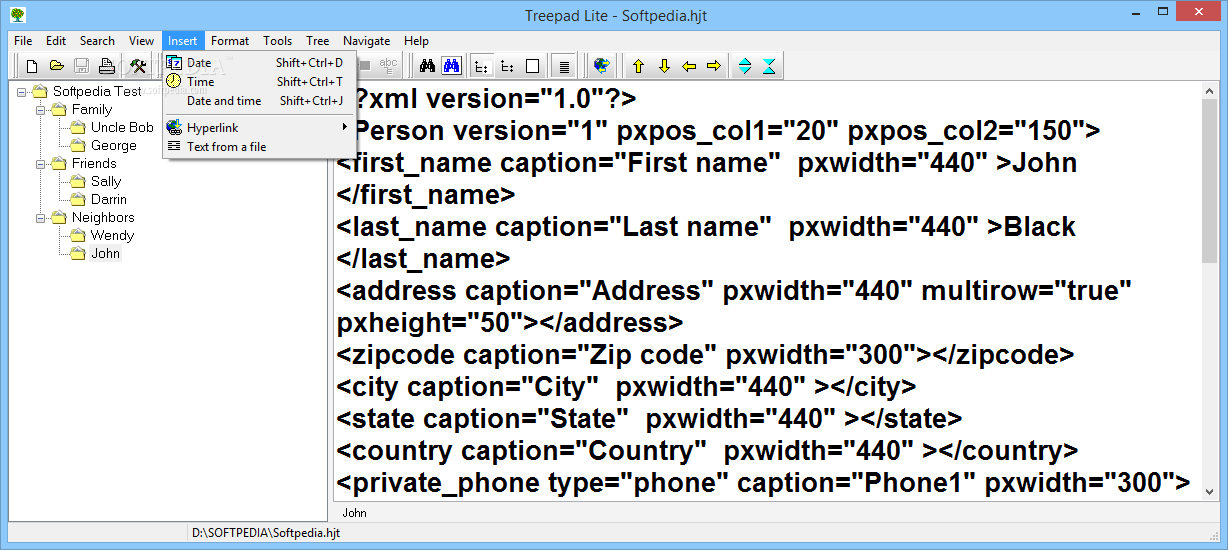1228x550 pixels.
Task: Click the grayed Save disk icon
Action: pos(82,66)
